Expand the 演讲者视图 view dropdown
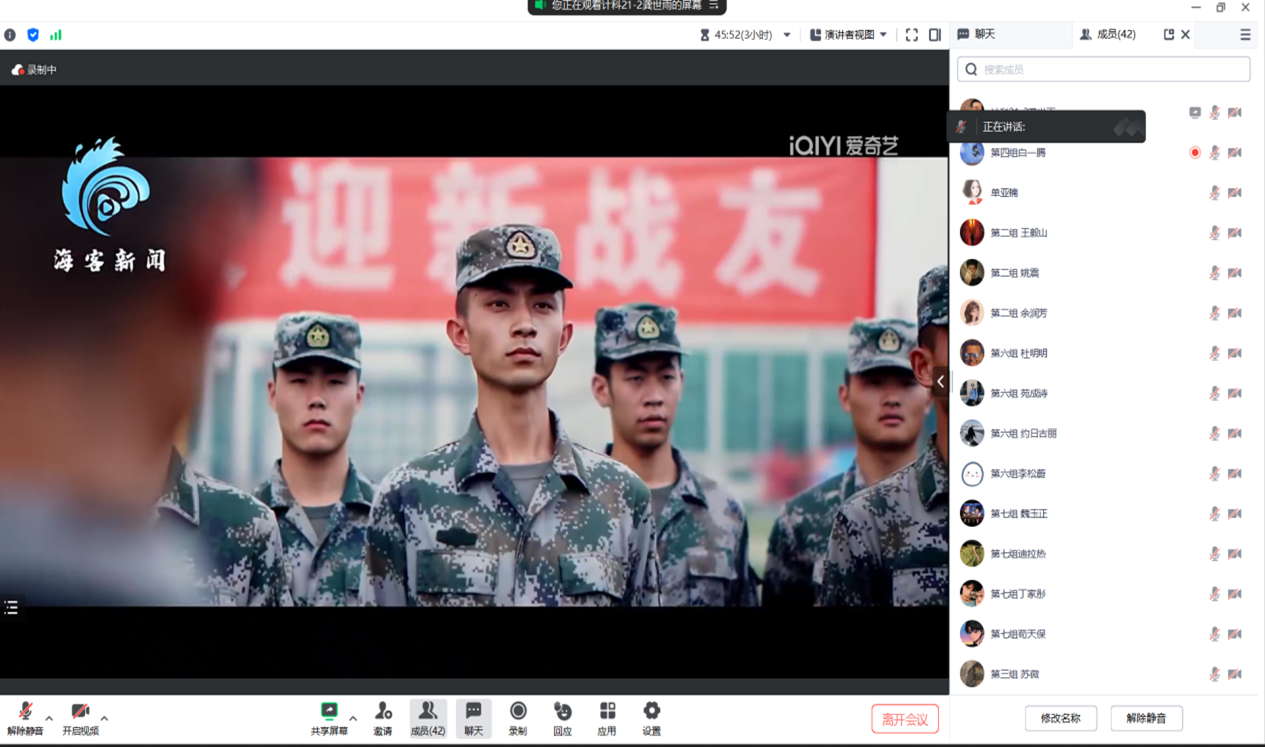 point(848,35)
